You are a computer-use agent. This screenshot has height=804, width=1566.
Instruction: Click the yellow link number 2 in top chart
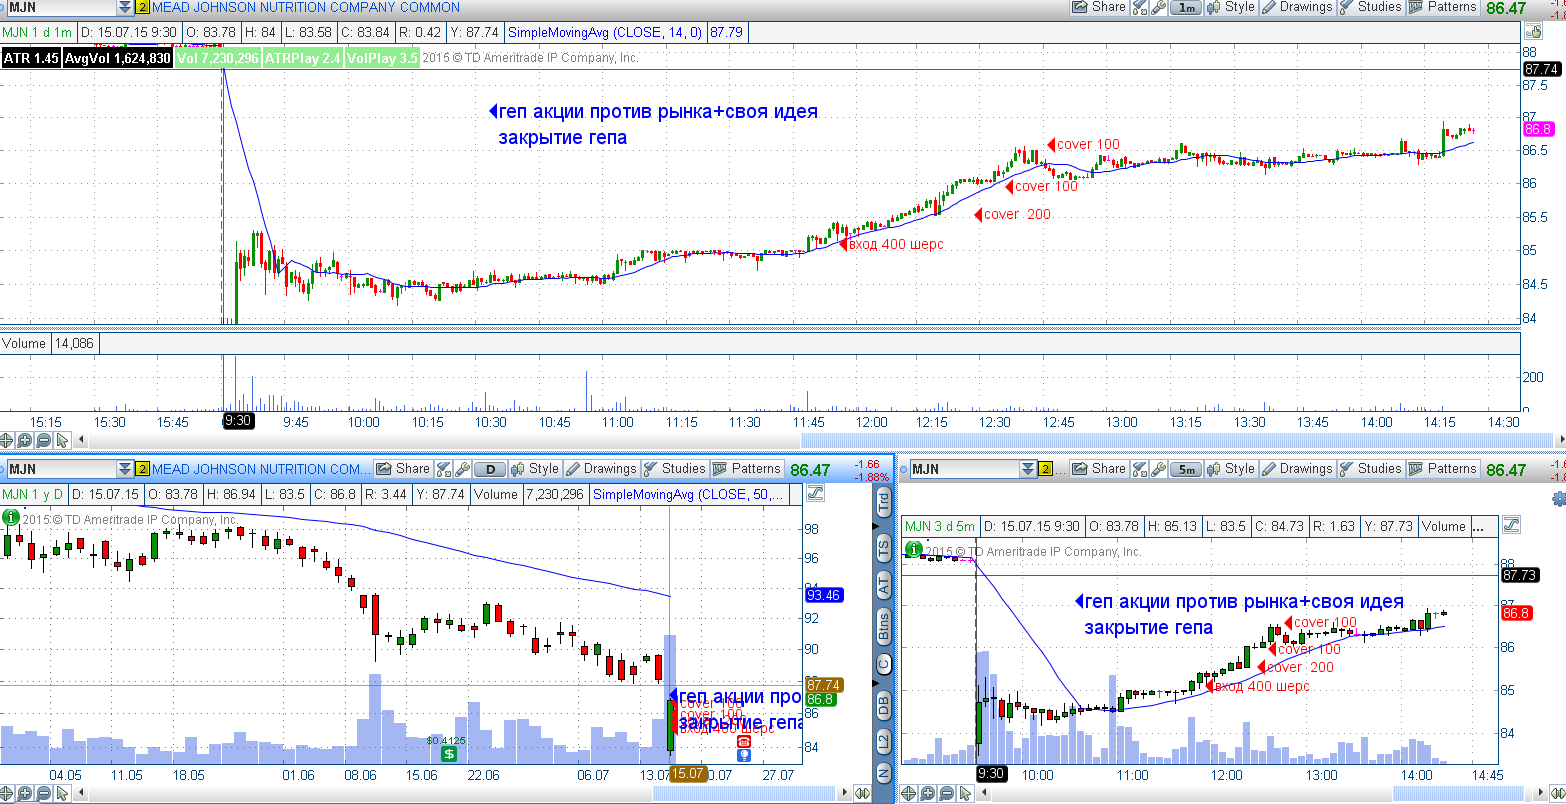pyautogui.click(x=142, y=7)
